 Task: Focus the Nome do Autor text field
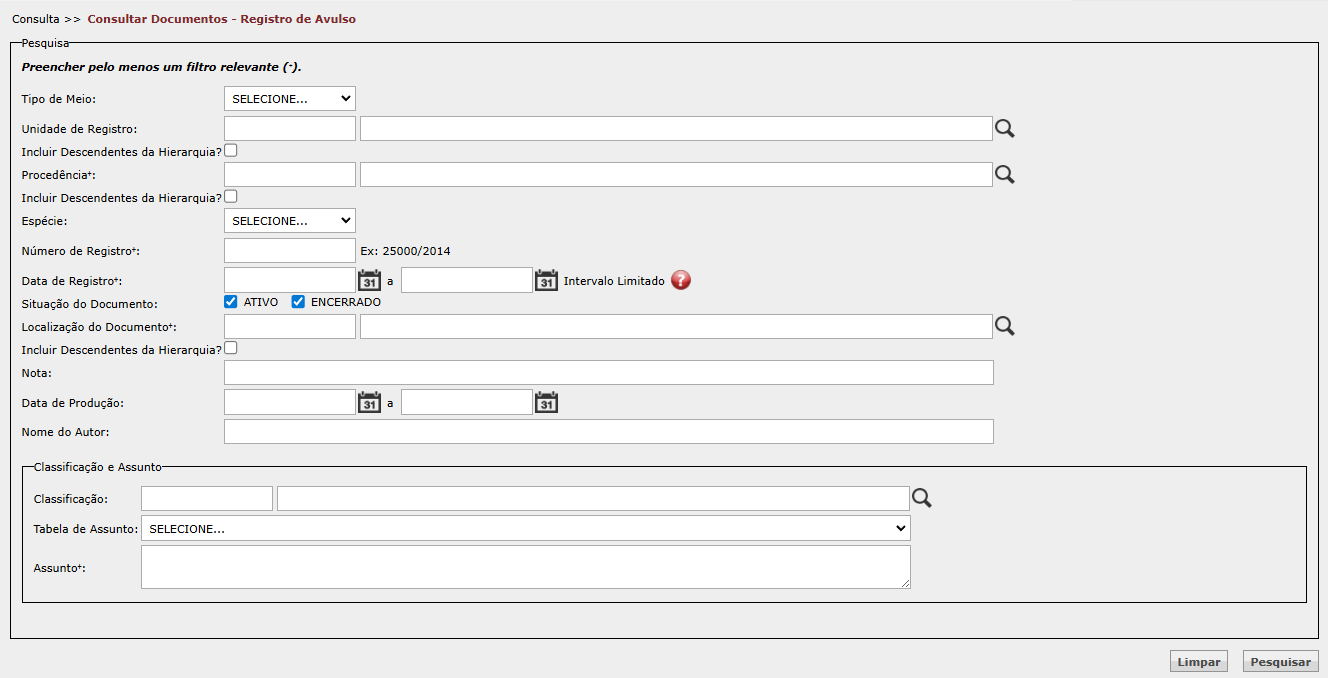608,431
